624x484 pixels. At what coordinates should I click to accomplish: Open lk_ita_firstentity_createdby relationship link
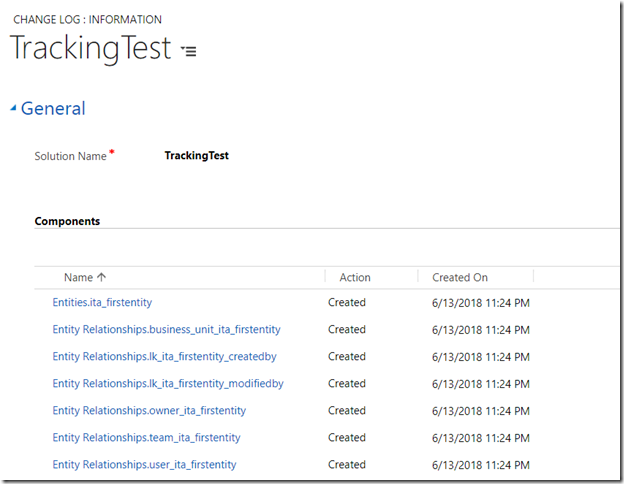coord(164,357)
